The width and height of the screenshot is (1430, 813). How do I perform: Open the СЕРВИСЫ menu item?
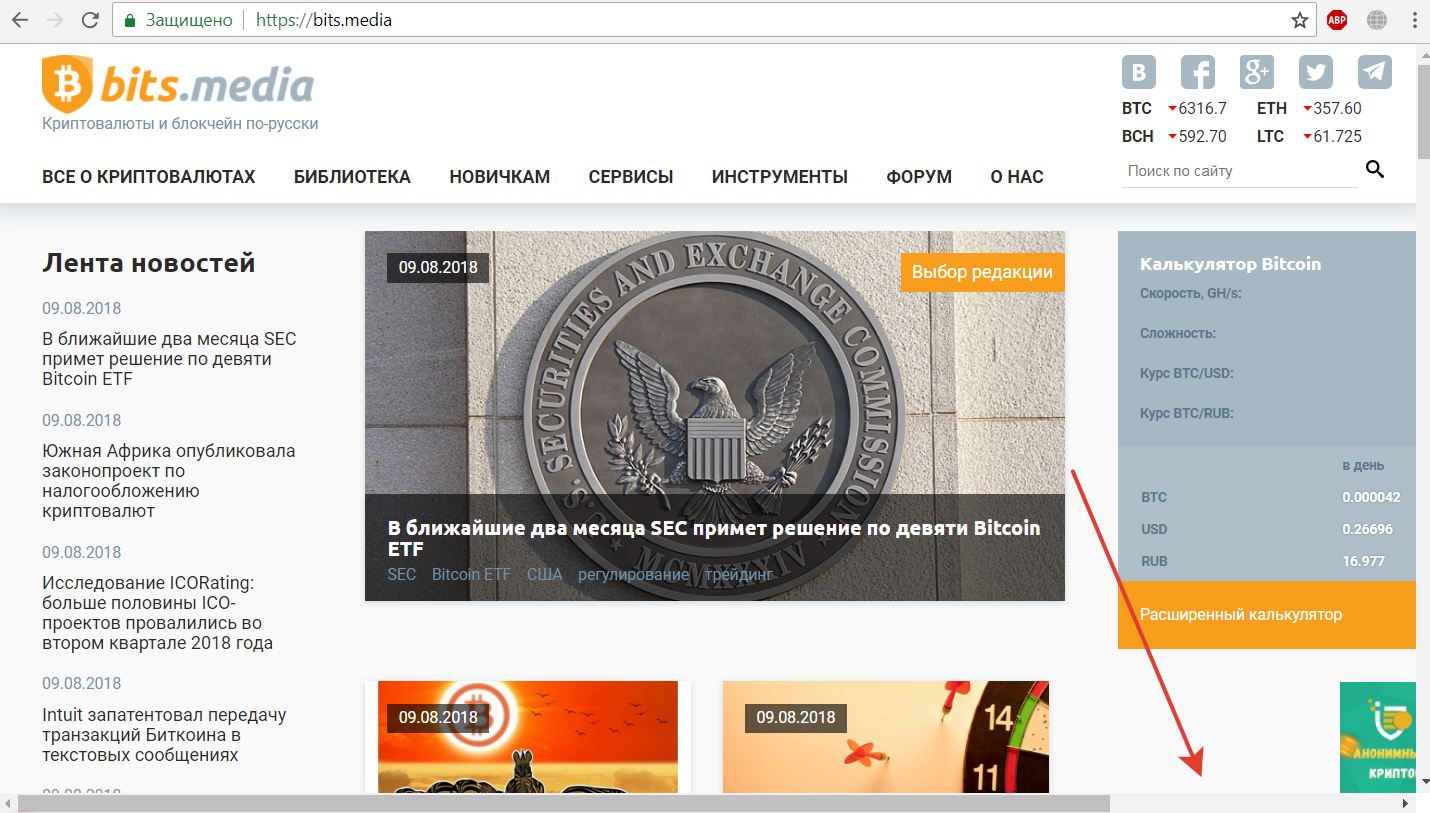(631, 177)
